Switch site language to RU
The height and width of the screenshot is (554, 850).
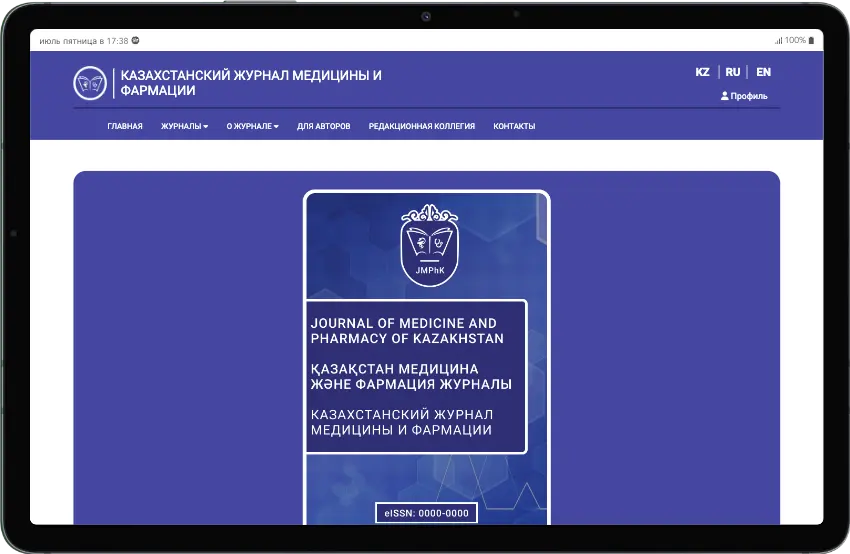pyautogui.click(x=732, y=72)
